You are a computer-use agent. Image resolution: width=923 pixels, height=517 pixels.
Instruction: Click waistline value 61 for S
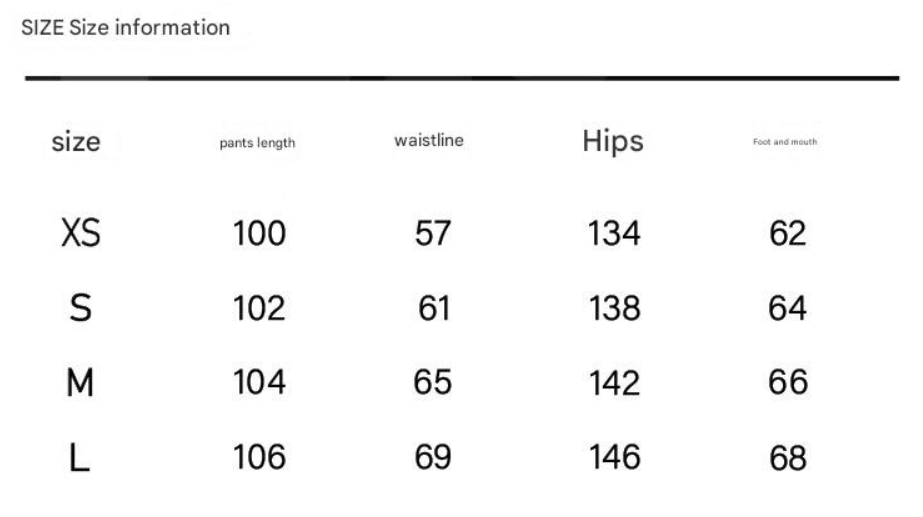(x=434, y=308)
